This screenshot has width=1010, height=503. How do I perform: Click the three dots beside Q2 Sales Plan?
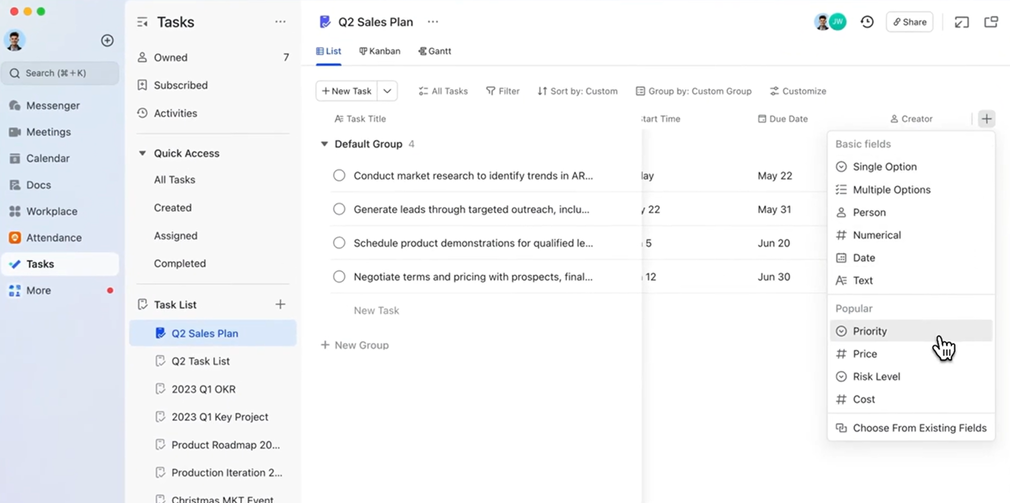433,22
